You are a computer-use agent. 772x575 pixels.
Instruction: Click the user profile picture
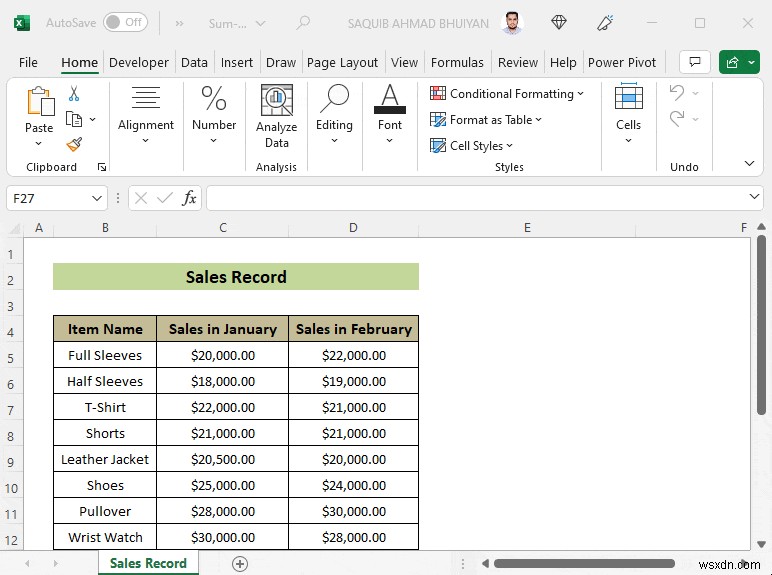click(512, 23)
